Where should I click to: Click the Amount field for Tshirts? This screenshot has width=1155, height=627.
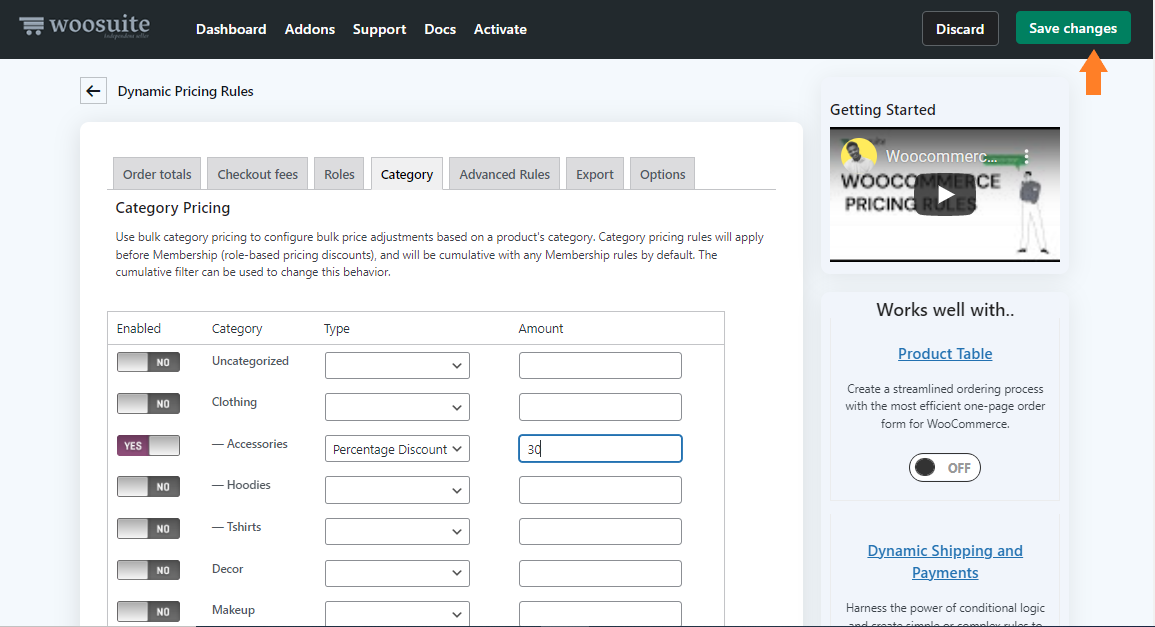click(600, 531)
